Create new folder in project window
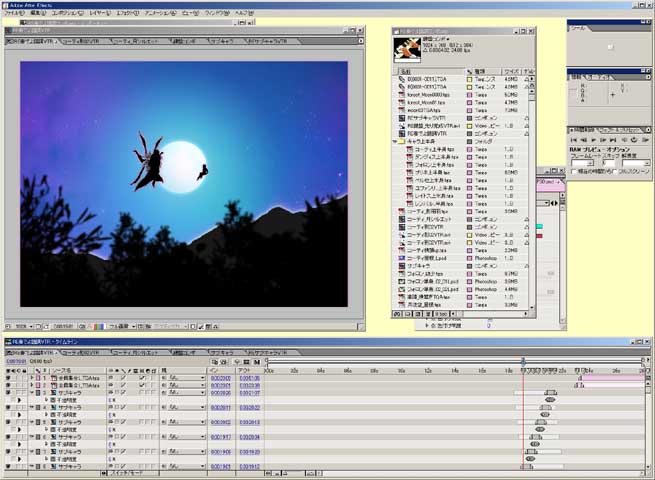This screenshot has width=655, height=480. 407,314
